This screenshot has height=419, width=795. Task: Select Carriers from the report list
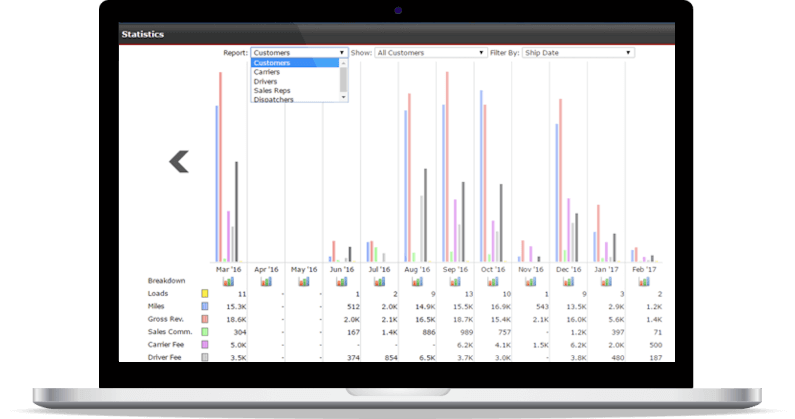(267, 72)
